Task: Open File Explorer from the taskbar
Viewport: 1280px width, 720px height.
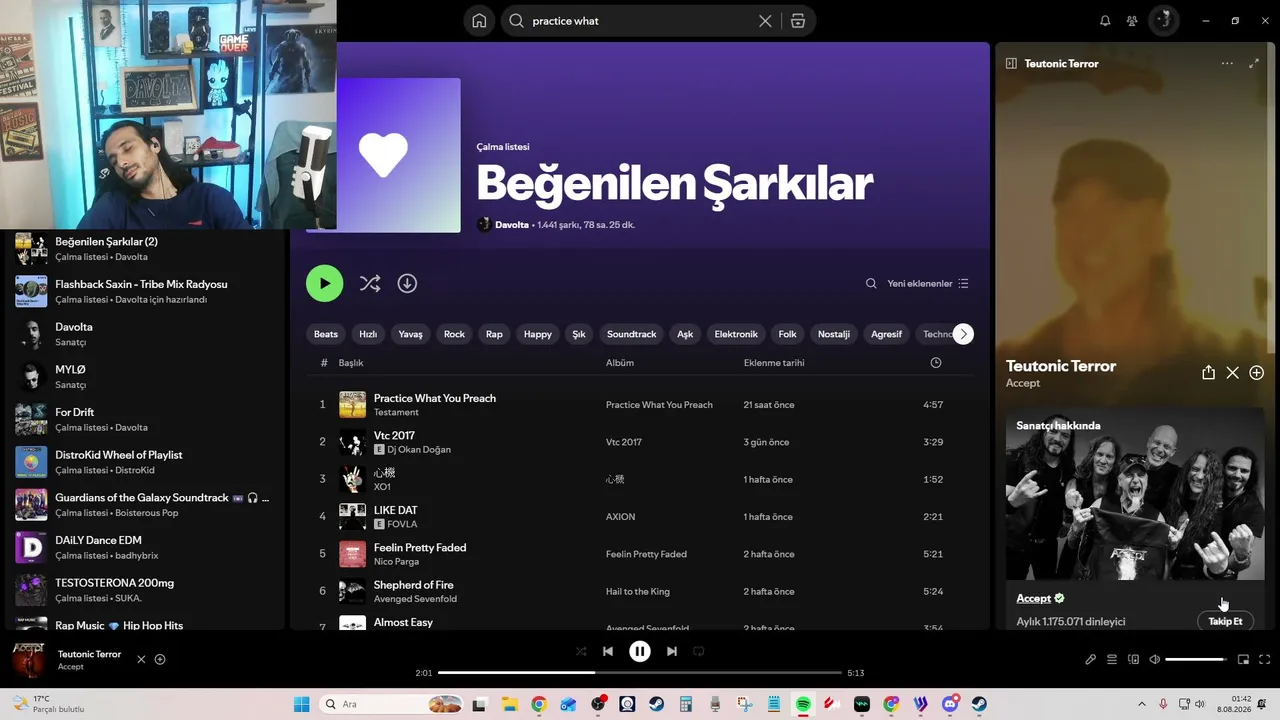Action: (x=510, y=704)
